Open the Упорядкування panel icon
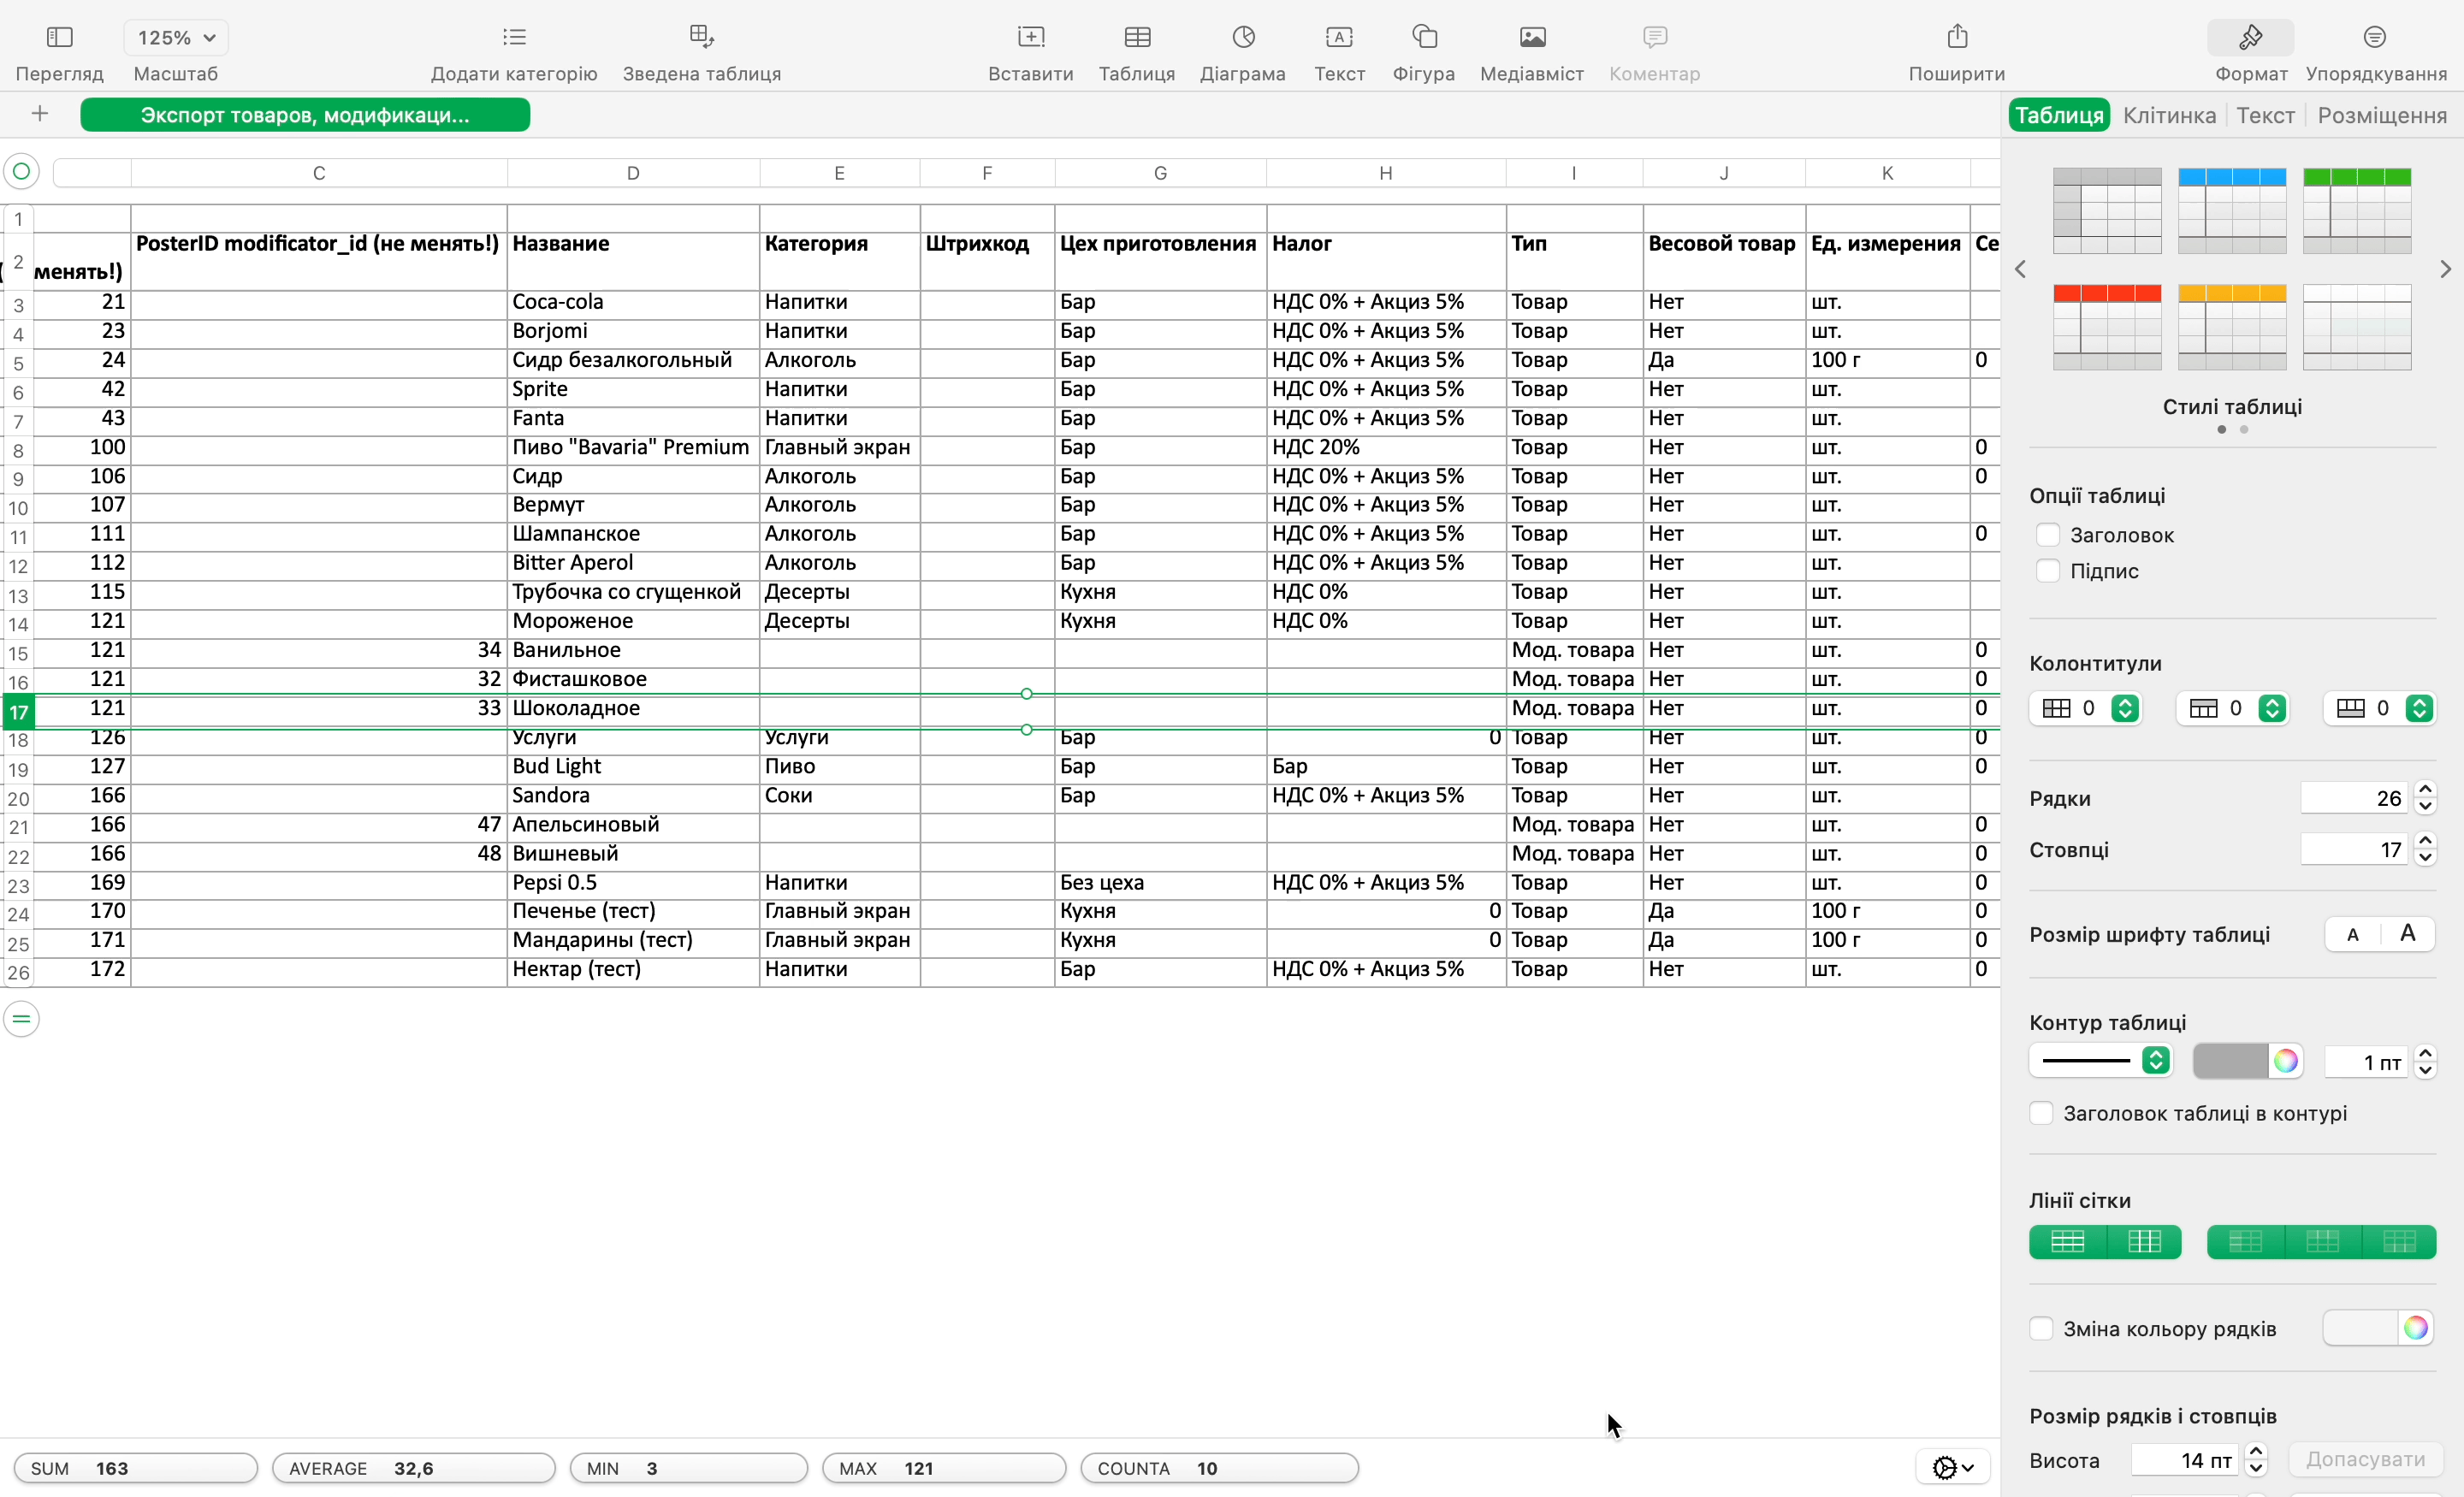 pyautogui.click(x=2375, y=37)
